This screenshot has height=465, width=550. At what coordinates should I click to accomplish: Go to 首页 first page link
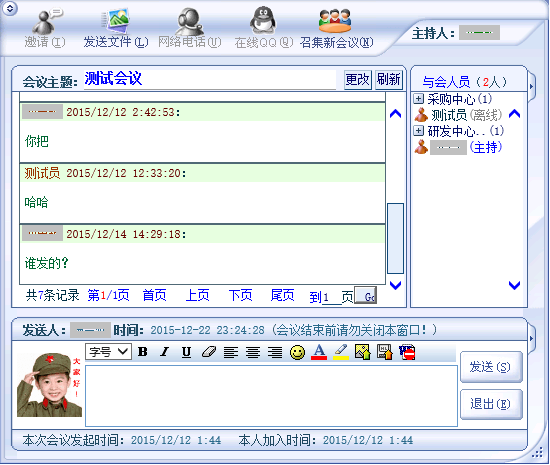[x=154, y=295]
